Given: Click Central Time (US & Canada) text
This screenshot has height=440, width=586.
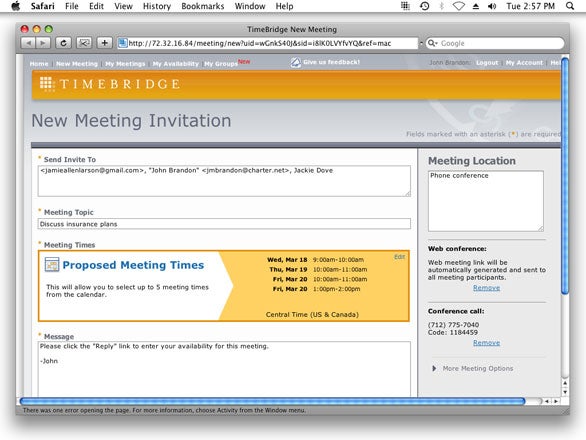Looking at the screenshot, I should (312, 314).
